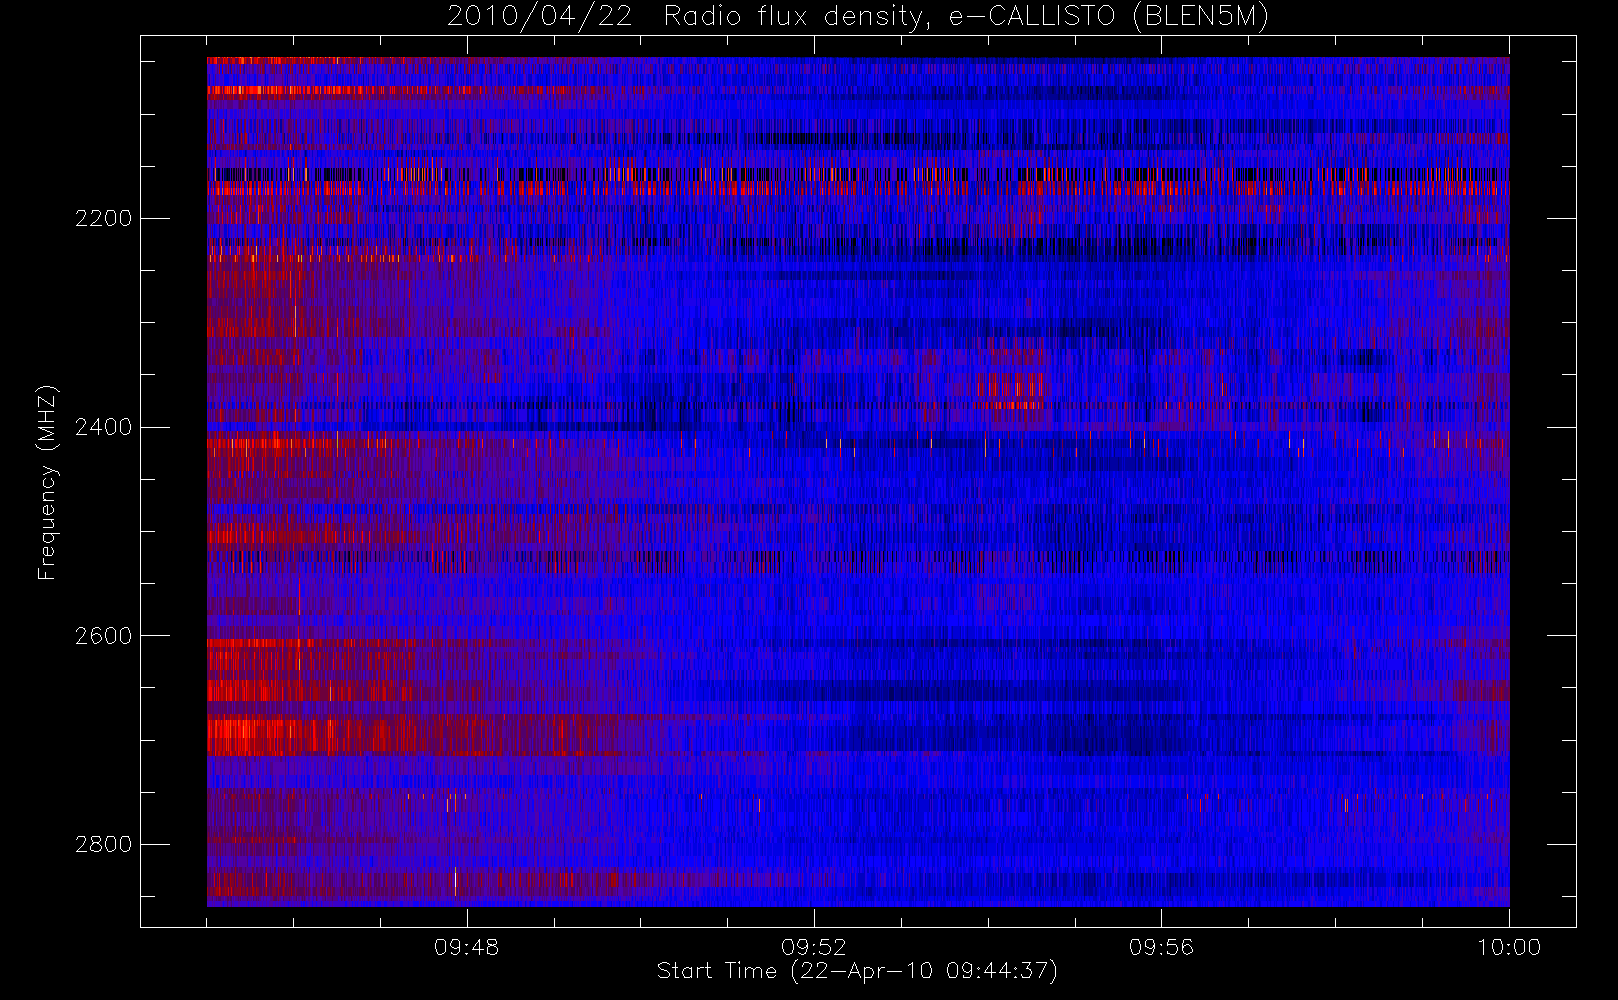Select the 2400 frequency axis label
This screenshot has width=1618, height=1000.
coord(103,428)
